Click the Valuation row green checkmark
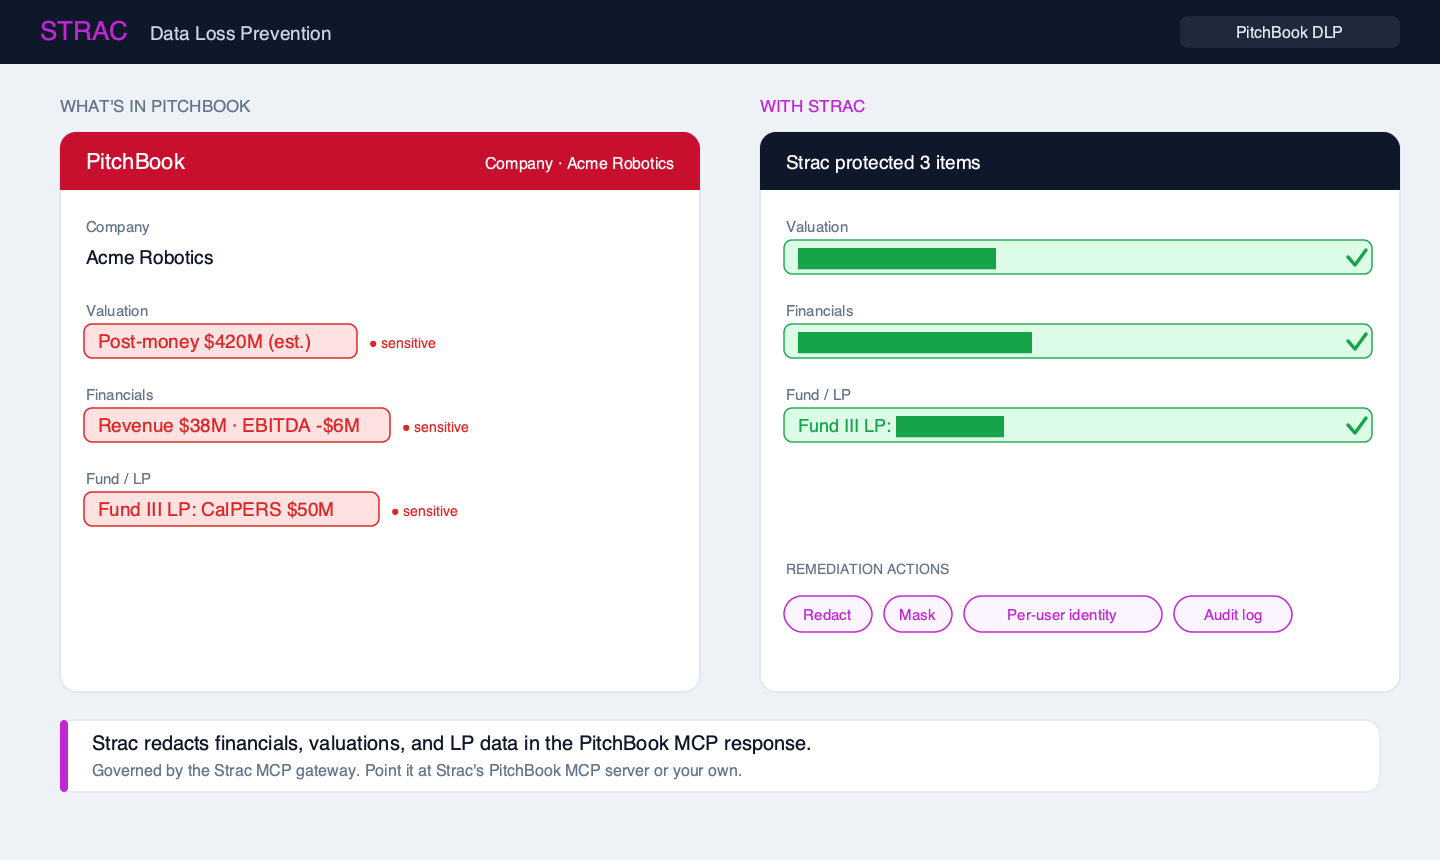 [x=1356, y=257]
